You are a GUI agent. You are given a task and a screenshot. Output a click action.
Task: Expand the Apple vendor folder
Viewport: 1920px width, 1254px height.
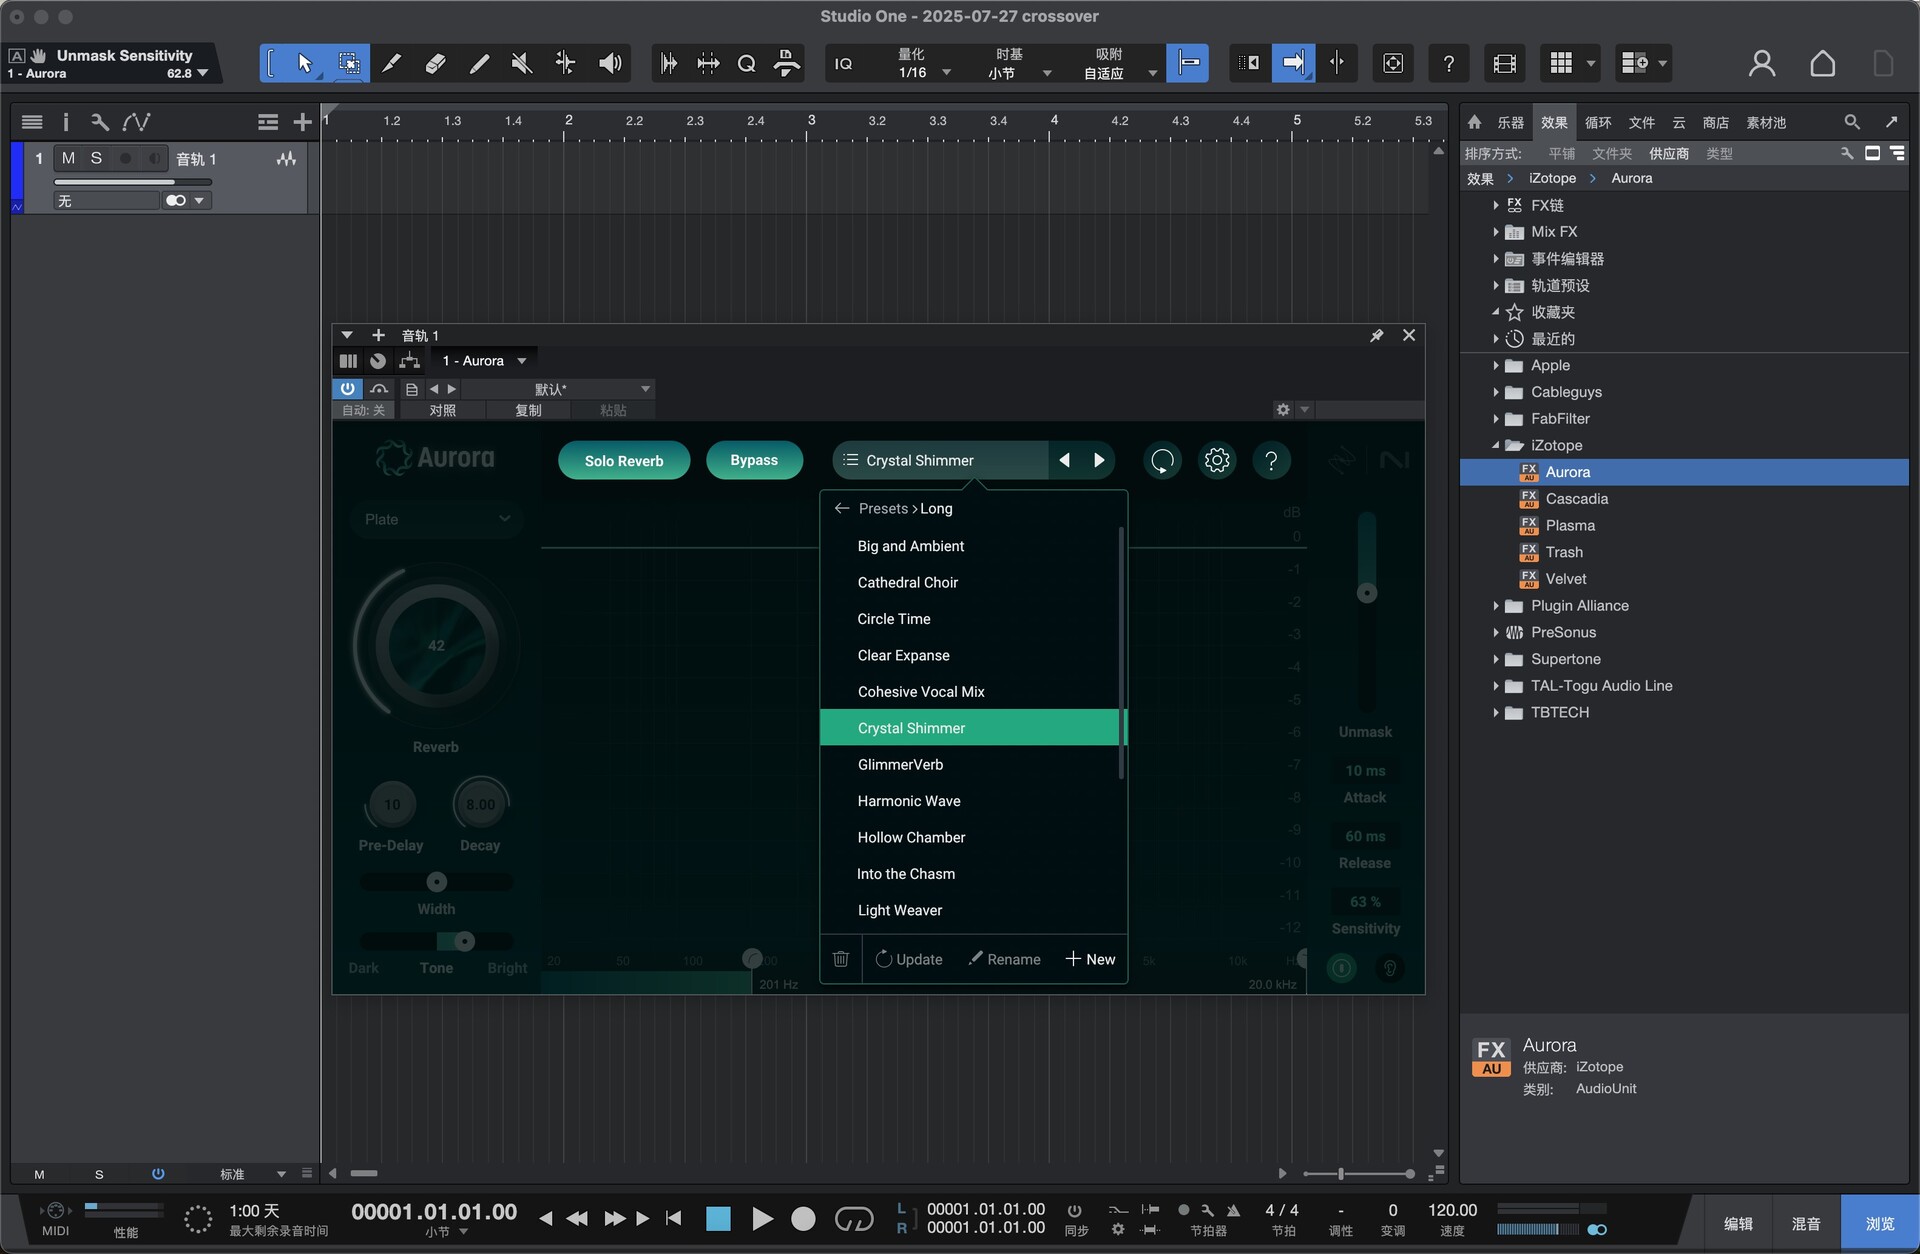coord(1496,365)
